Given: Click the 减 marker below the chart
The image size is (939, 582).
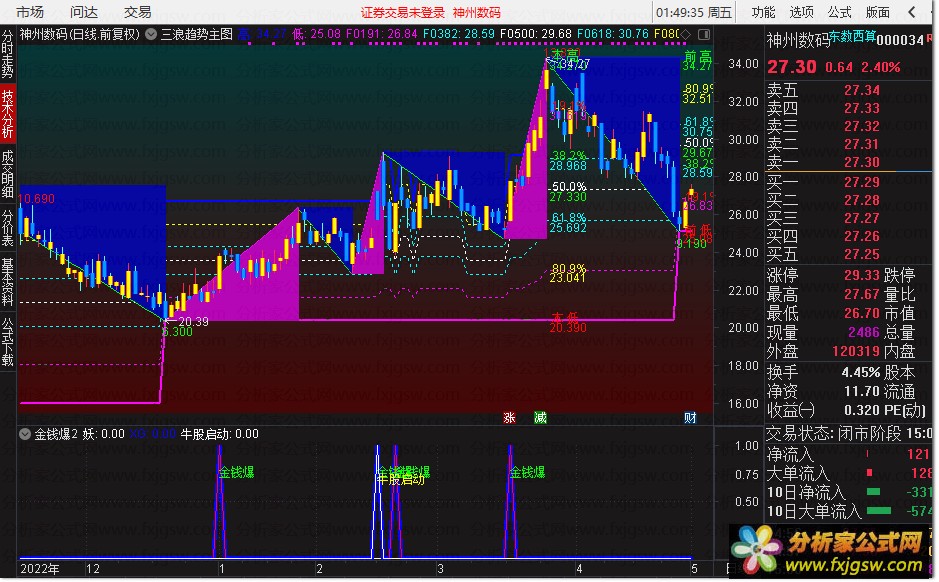Looking at the screenshot, I should coord(541,418).
